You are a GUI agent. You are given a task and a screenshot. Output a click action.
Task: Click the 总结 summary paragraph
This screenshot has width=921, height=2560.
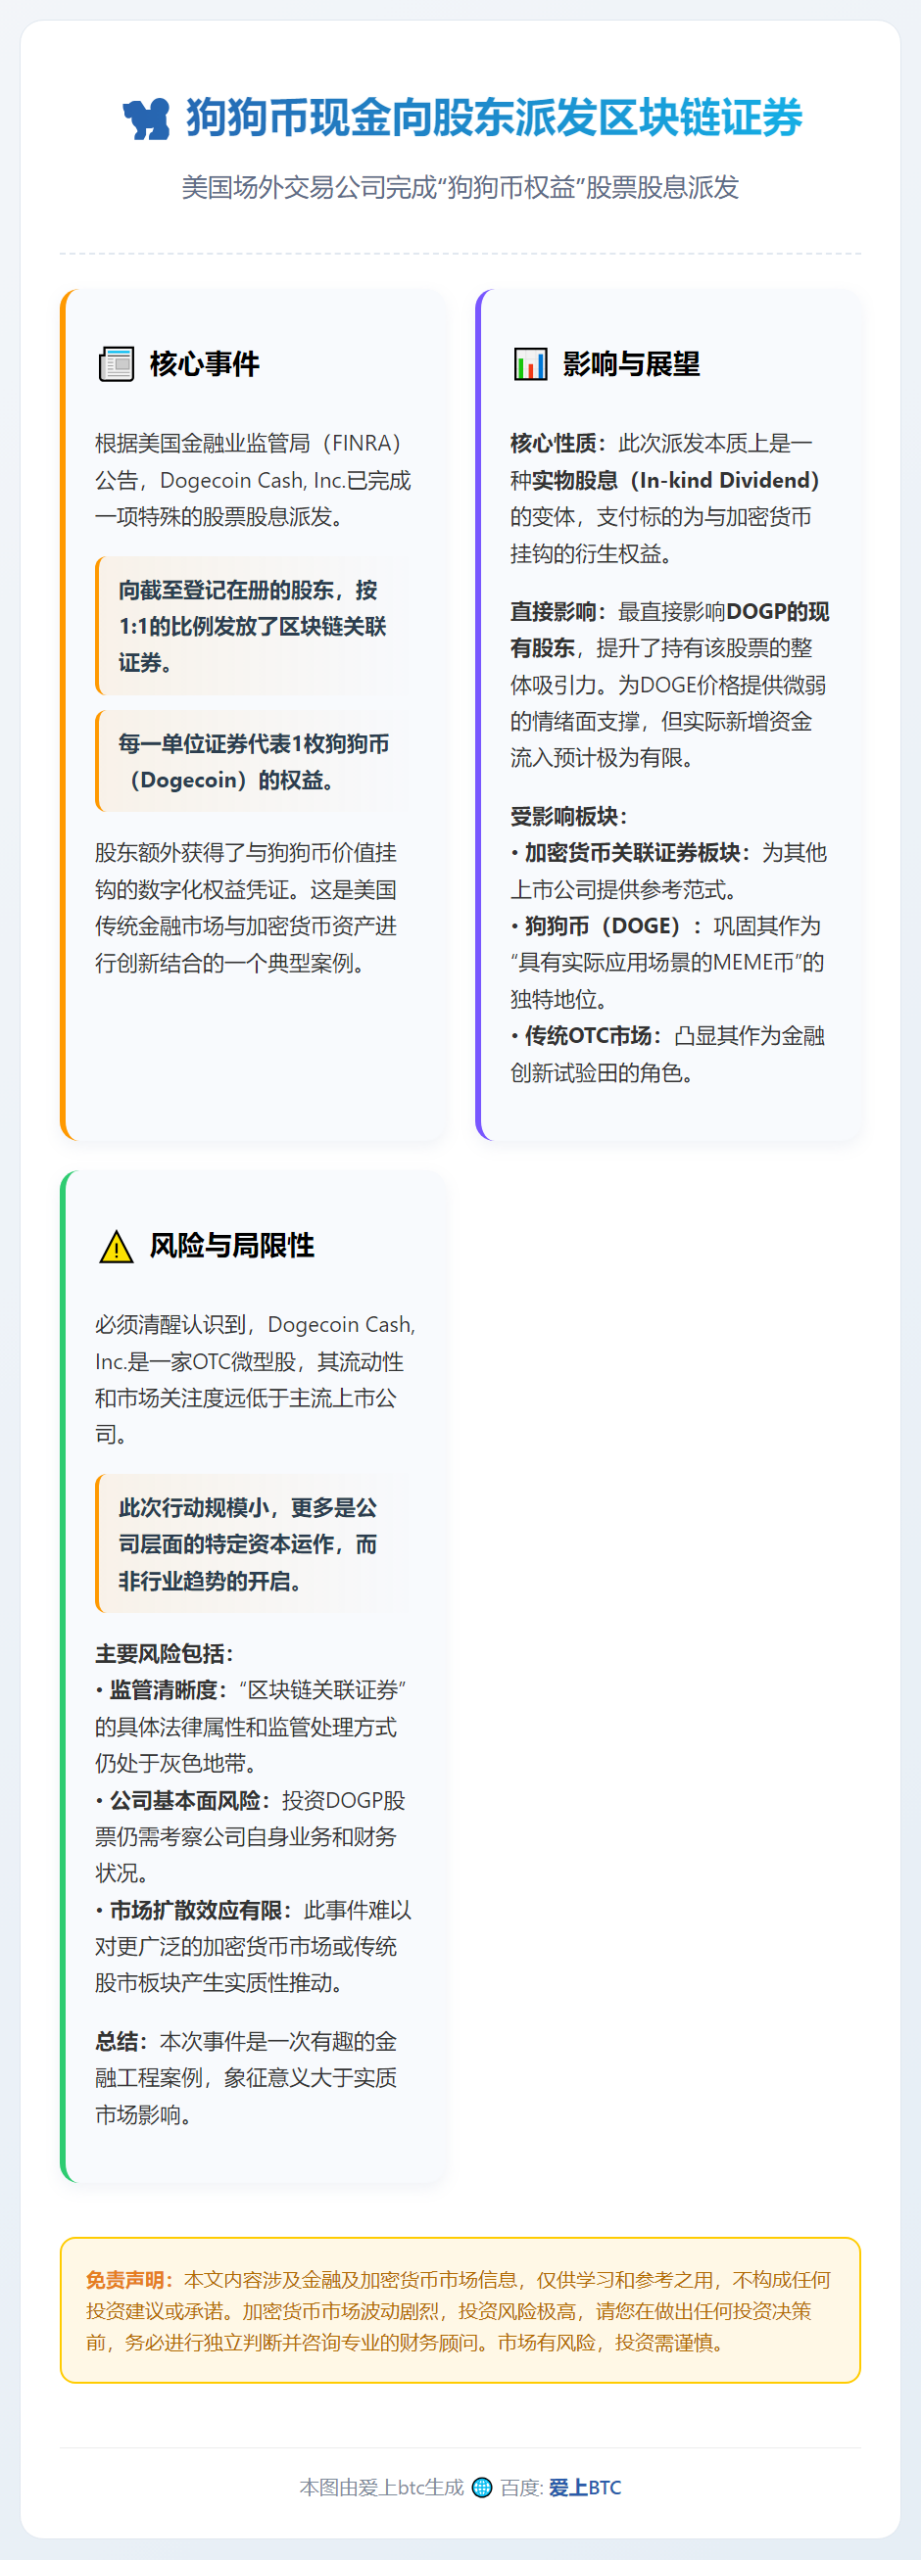pyautogui.click(x=247, y=2078)
